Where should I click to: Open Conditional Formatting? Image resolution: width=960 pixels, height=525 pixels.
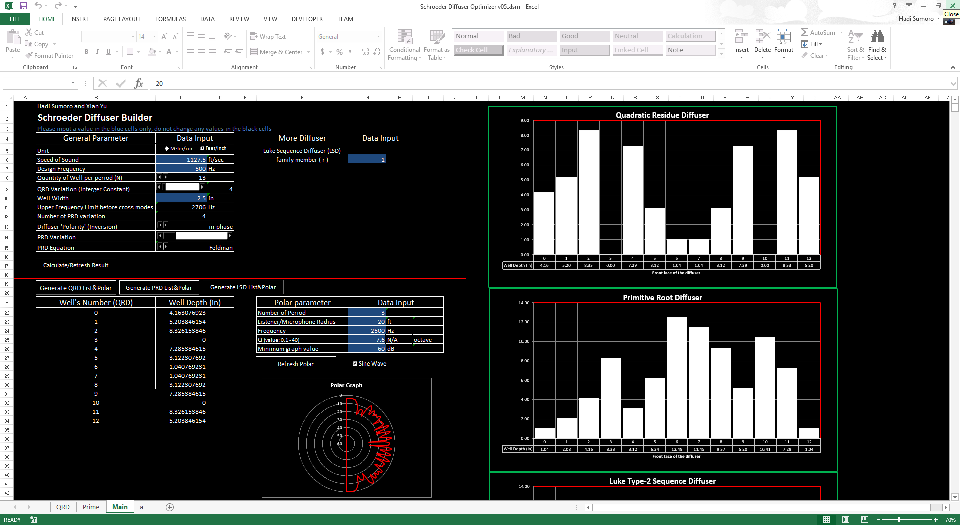(x=404, y=45)
